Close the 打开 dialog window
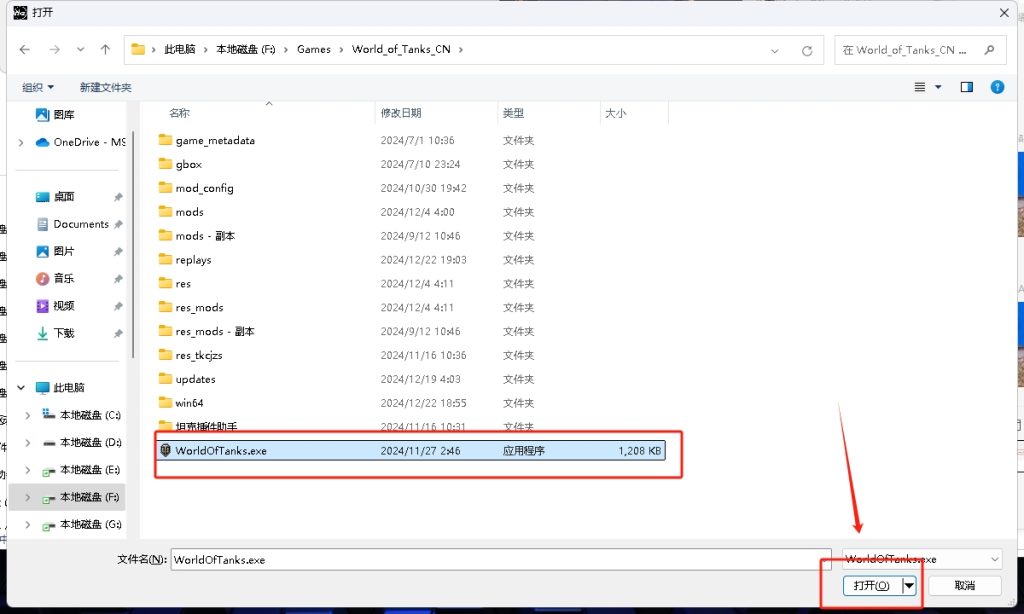The width and height of the screenshot is (1024, 614). point(1004,13)
